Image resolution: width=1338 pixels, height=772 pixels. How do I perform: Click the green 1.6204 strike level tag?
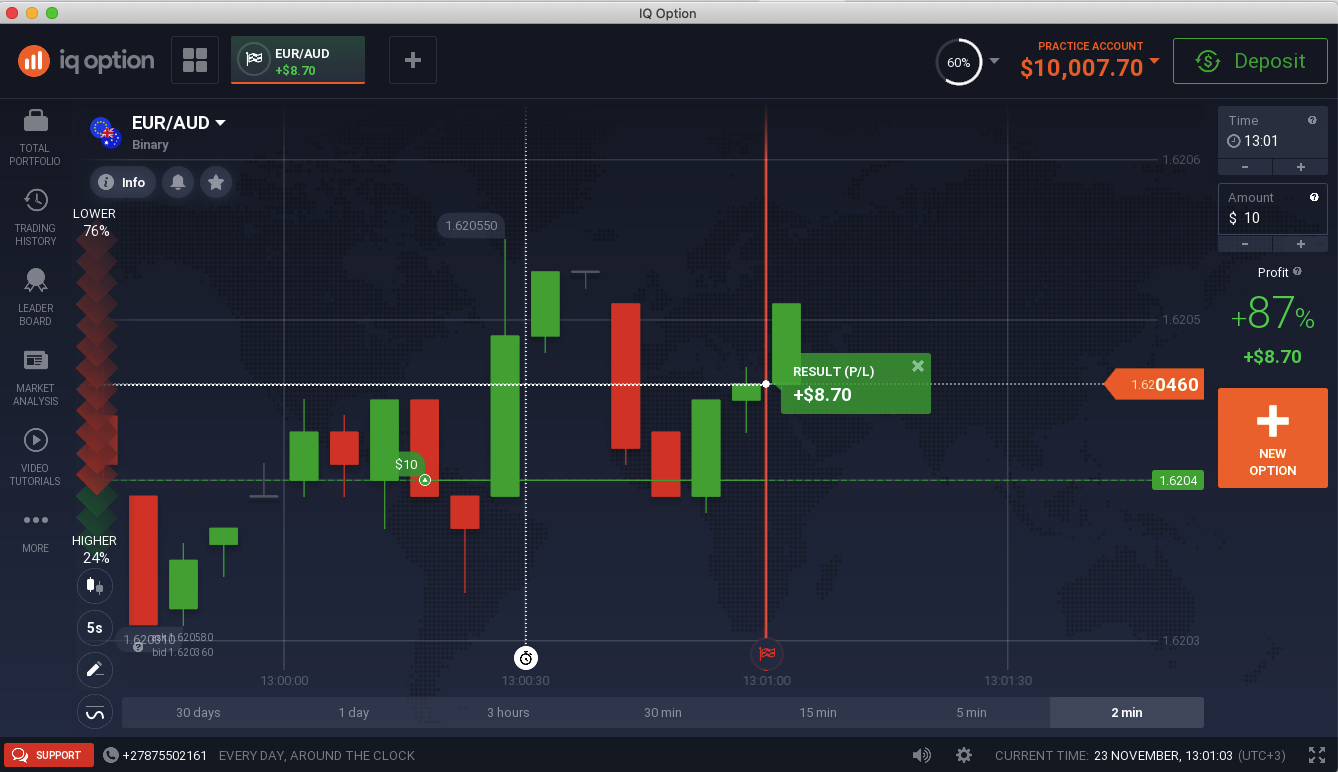point(1177,481)
